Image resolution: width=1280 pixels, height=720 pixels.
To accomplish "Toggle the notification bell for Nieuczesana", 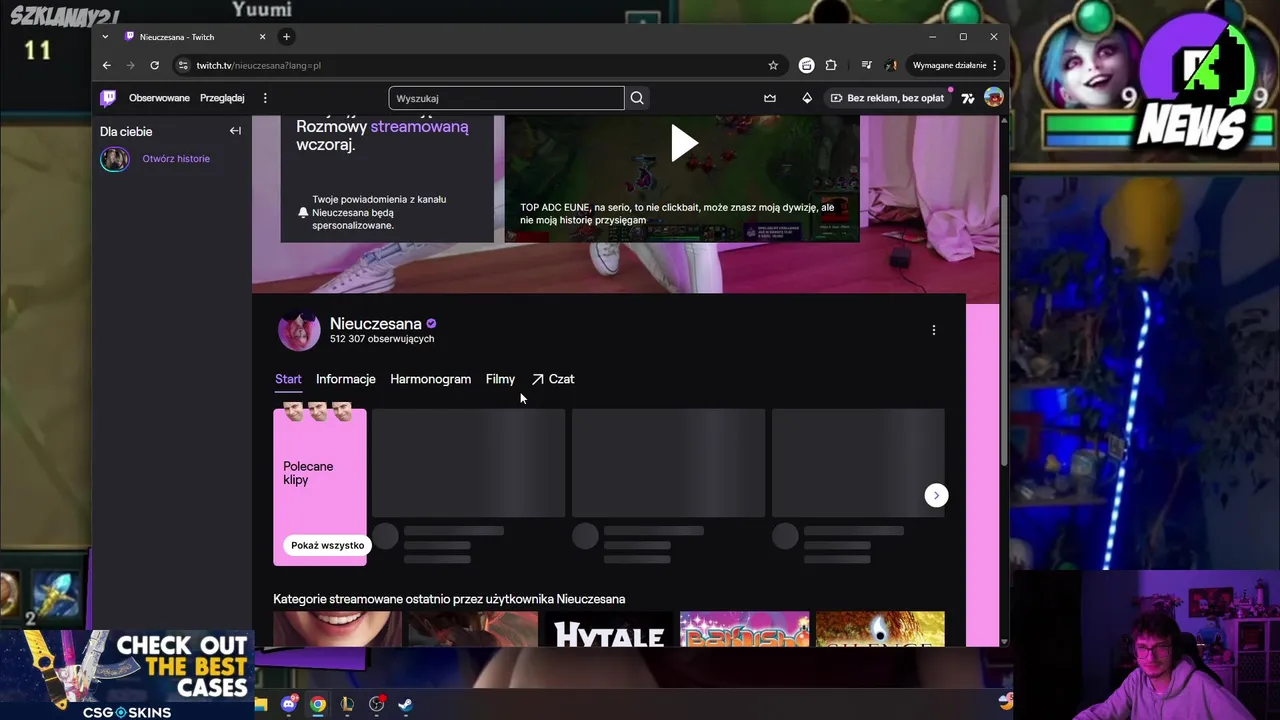I will coord(303,212).
